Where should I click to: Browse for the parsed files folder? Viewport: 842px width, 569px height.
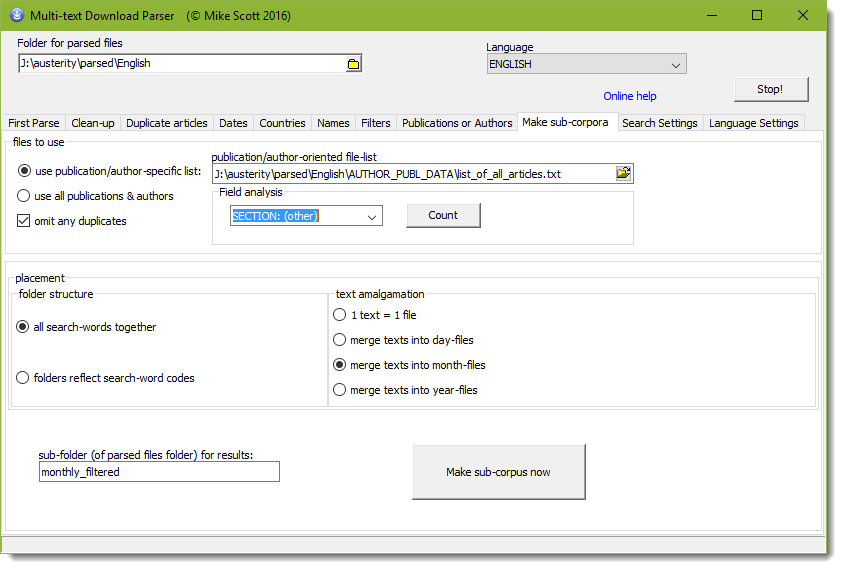(353, 63)
